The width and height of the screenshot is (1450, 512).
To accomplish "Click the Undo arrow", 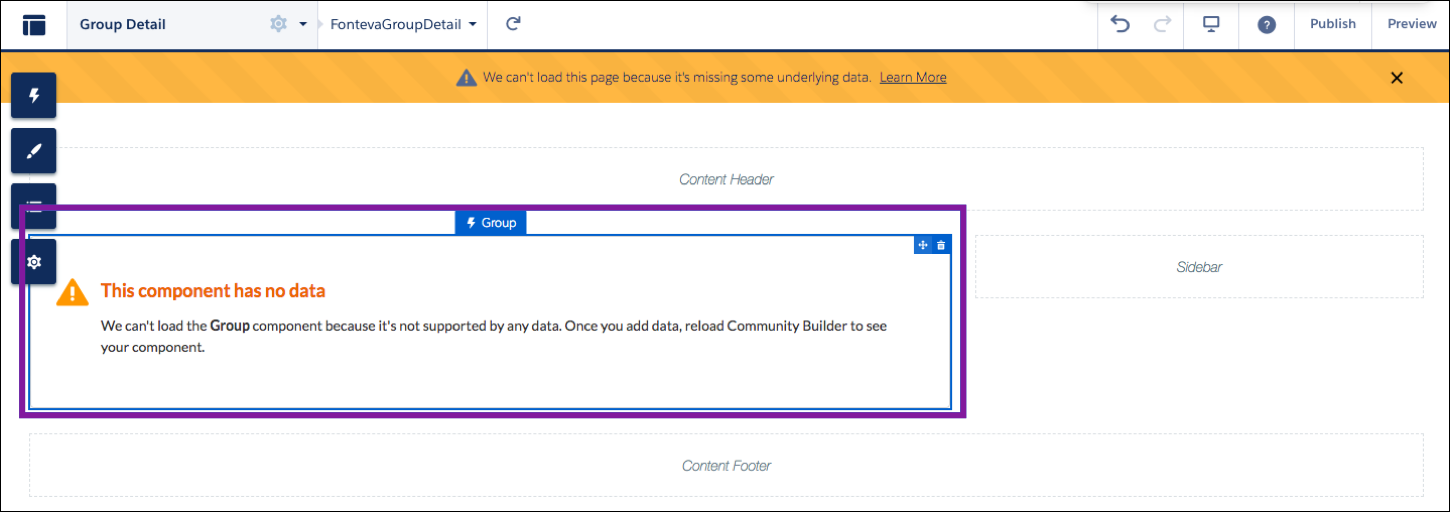I will [x=1121, y=24].
